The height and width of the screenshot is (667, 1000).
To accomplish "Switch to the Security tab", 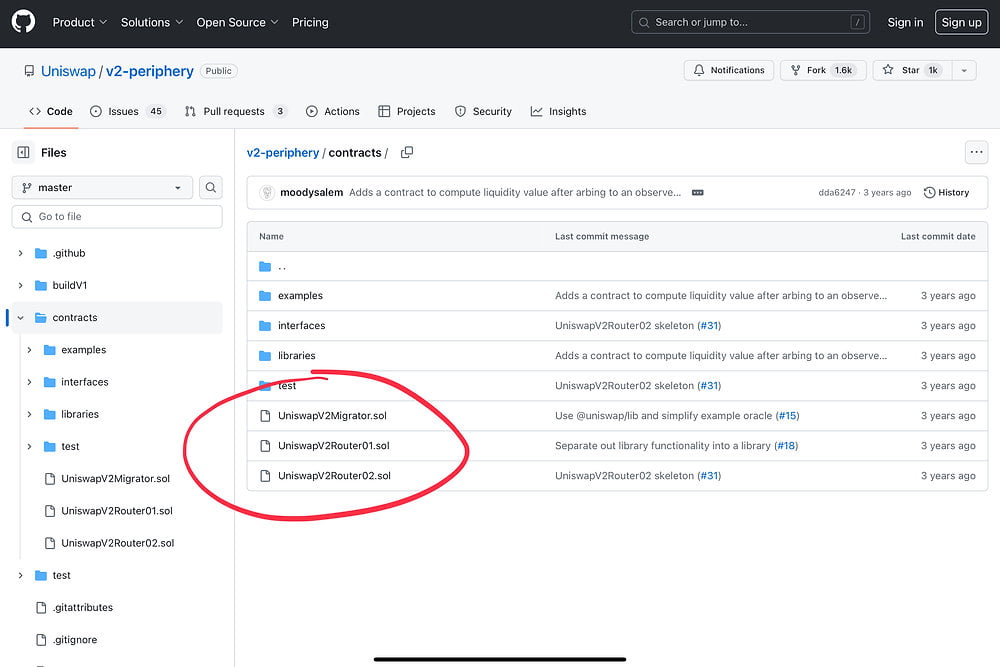I will (483, 112).
